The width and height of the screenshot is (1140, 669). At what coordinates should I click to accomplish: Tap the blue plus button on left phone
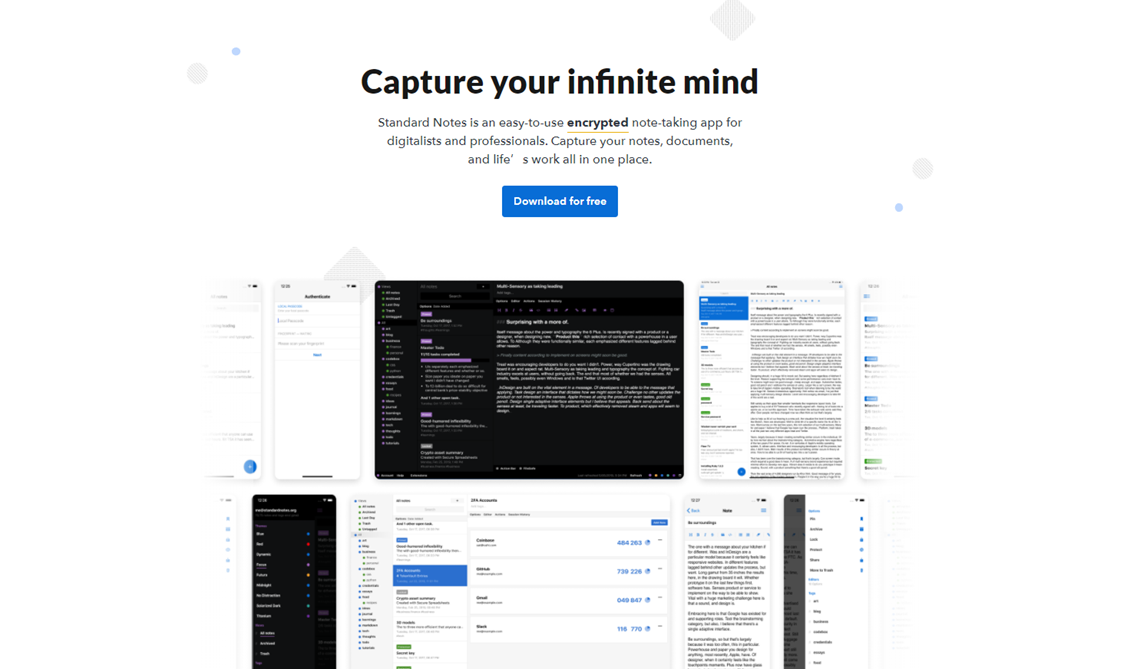tap(249, 466)
